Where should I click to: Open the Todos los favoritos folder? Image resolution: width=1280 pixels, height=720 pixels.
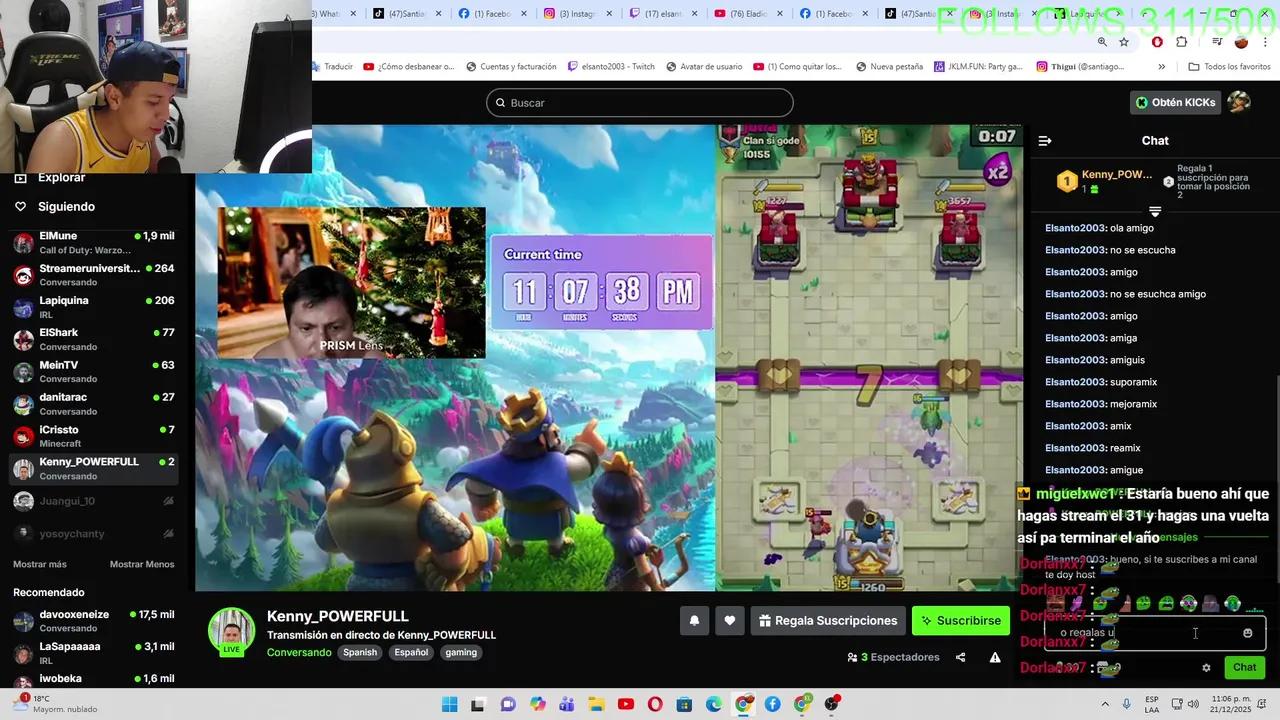click(1229, 67)
